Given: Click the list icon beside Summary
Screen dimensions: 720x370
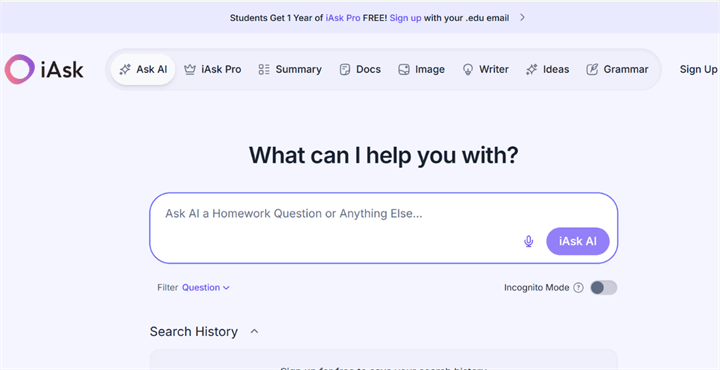Looking at the screenshot, I should tap(264, 70).
